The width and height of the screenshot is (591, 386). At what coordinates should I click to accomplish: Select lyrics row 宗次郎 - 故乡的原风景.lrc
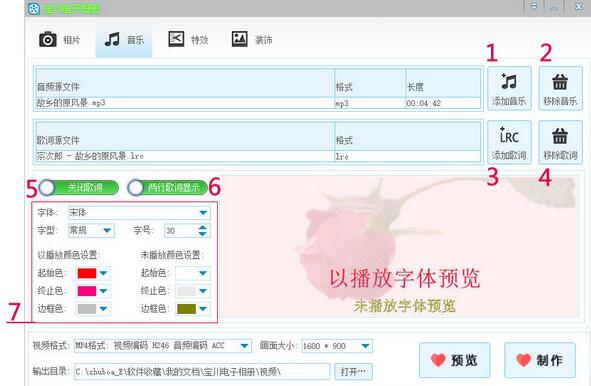[258, 156]
